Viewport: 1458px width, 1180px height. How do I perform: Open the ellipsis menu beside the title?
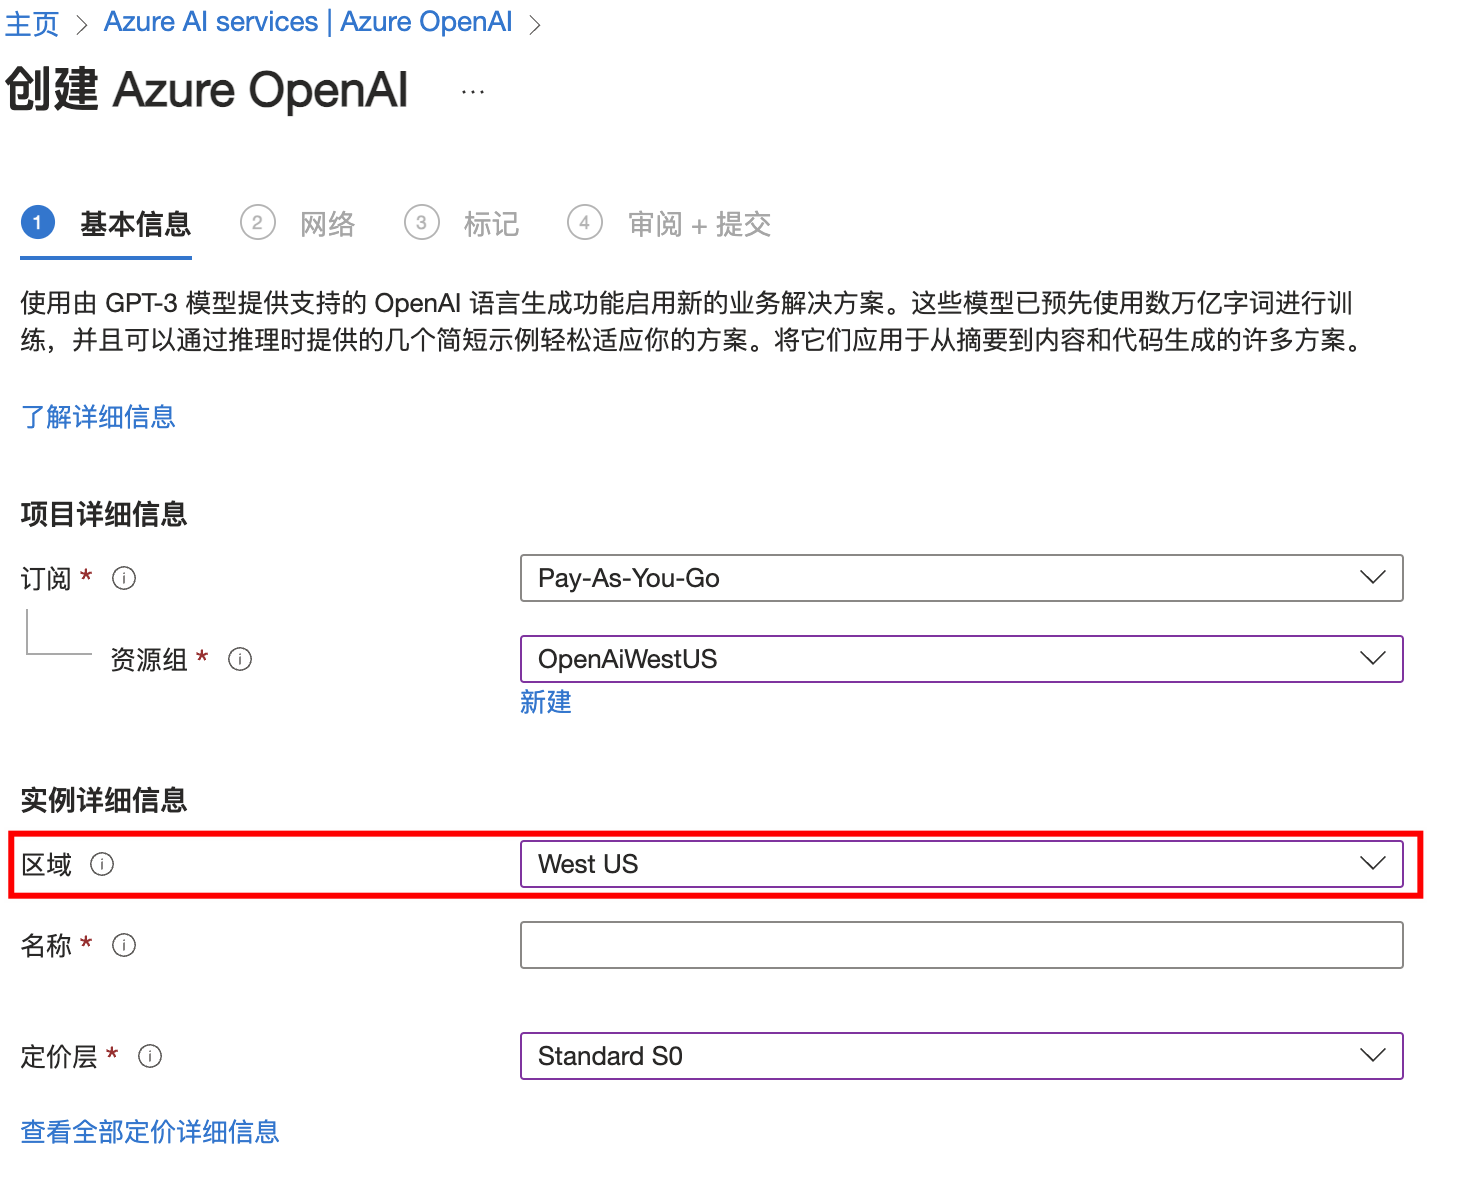pos(473,92)
